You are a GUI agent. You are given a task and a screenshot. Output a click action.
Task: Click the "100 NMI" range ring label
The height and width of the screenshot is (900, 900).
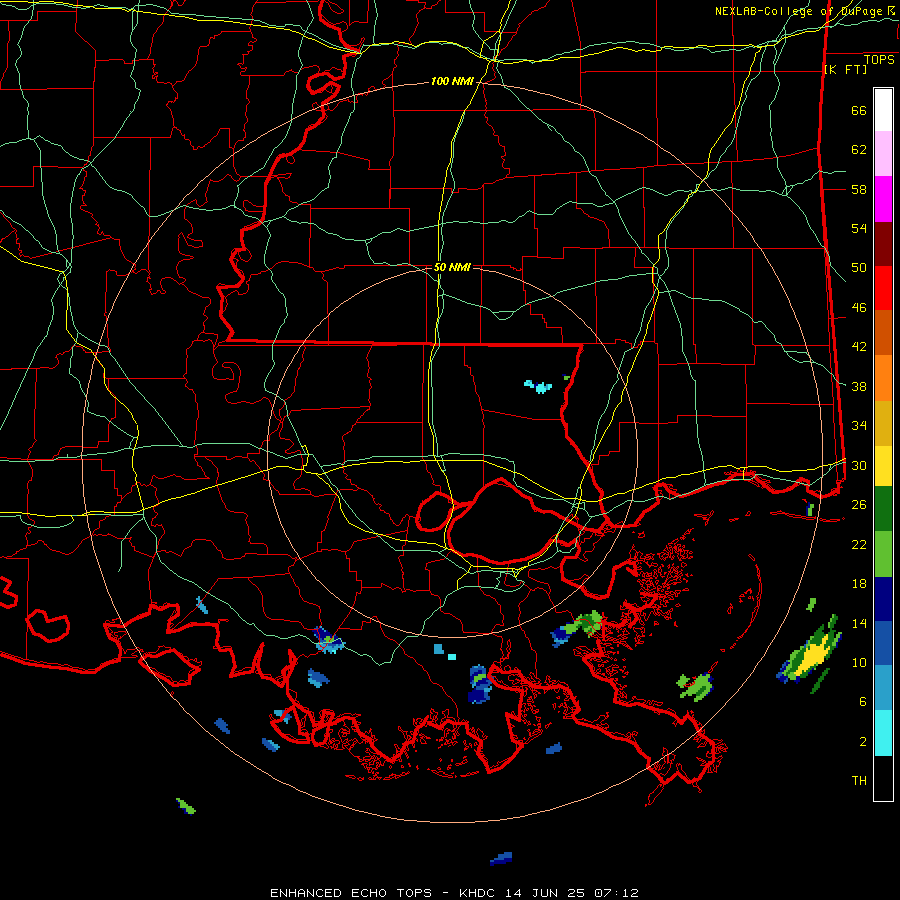[452, 82]
